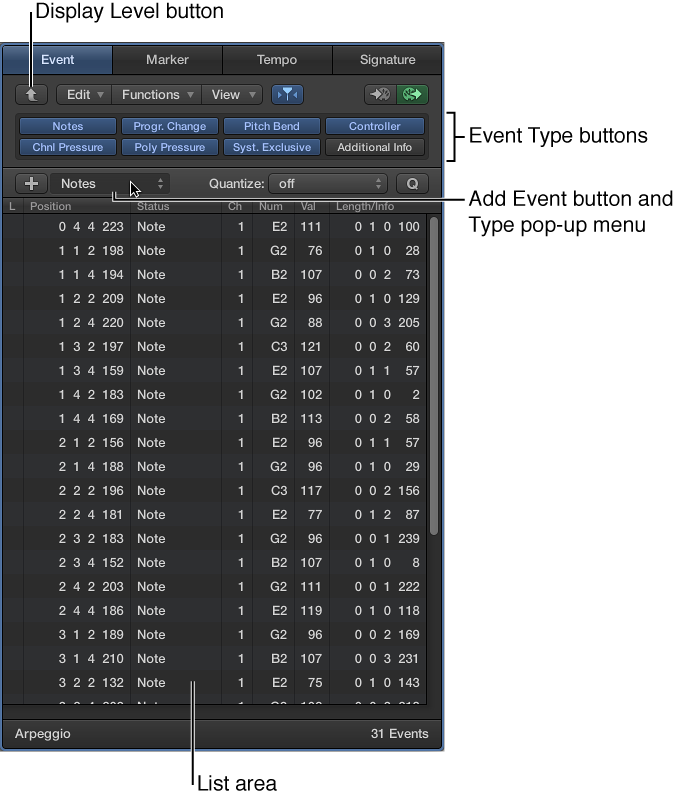Toggle the Progr. Change event type button
The height and width of the screenshot is (802, 686).
[x=170, y=126]
